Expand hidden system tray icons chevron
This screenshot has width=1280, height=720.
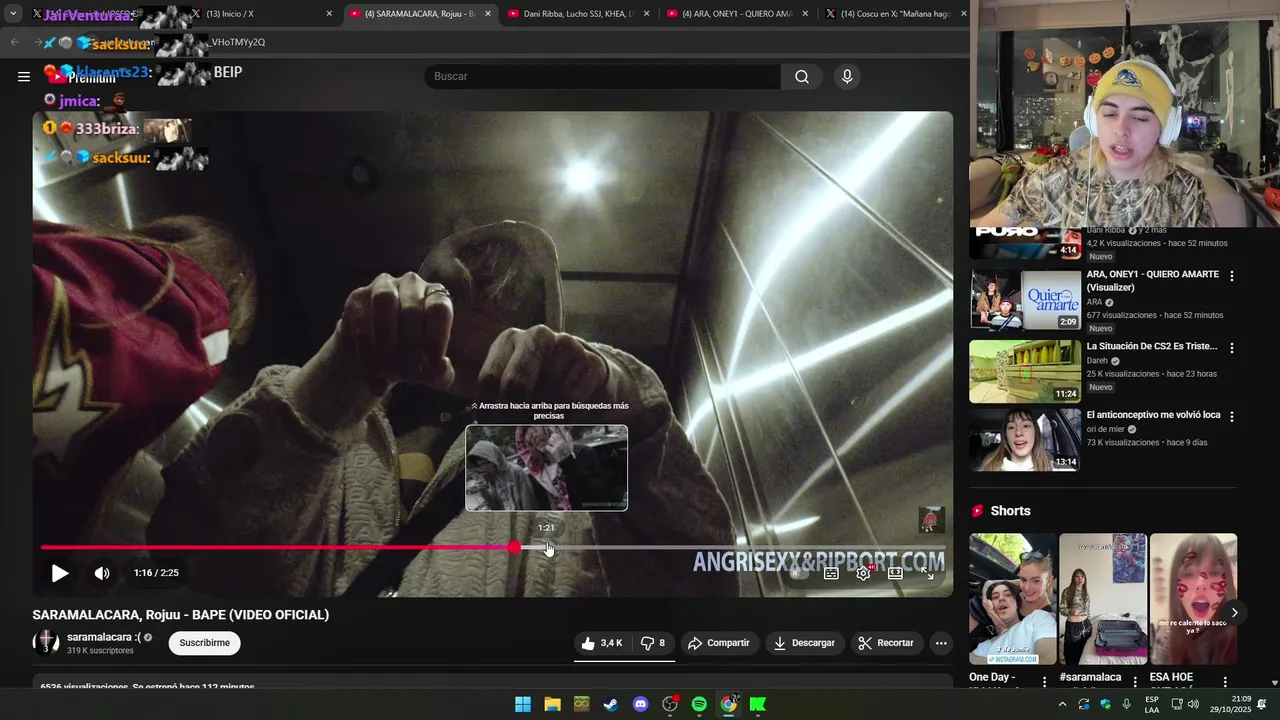(1062, 704)
